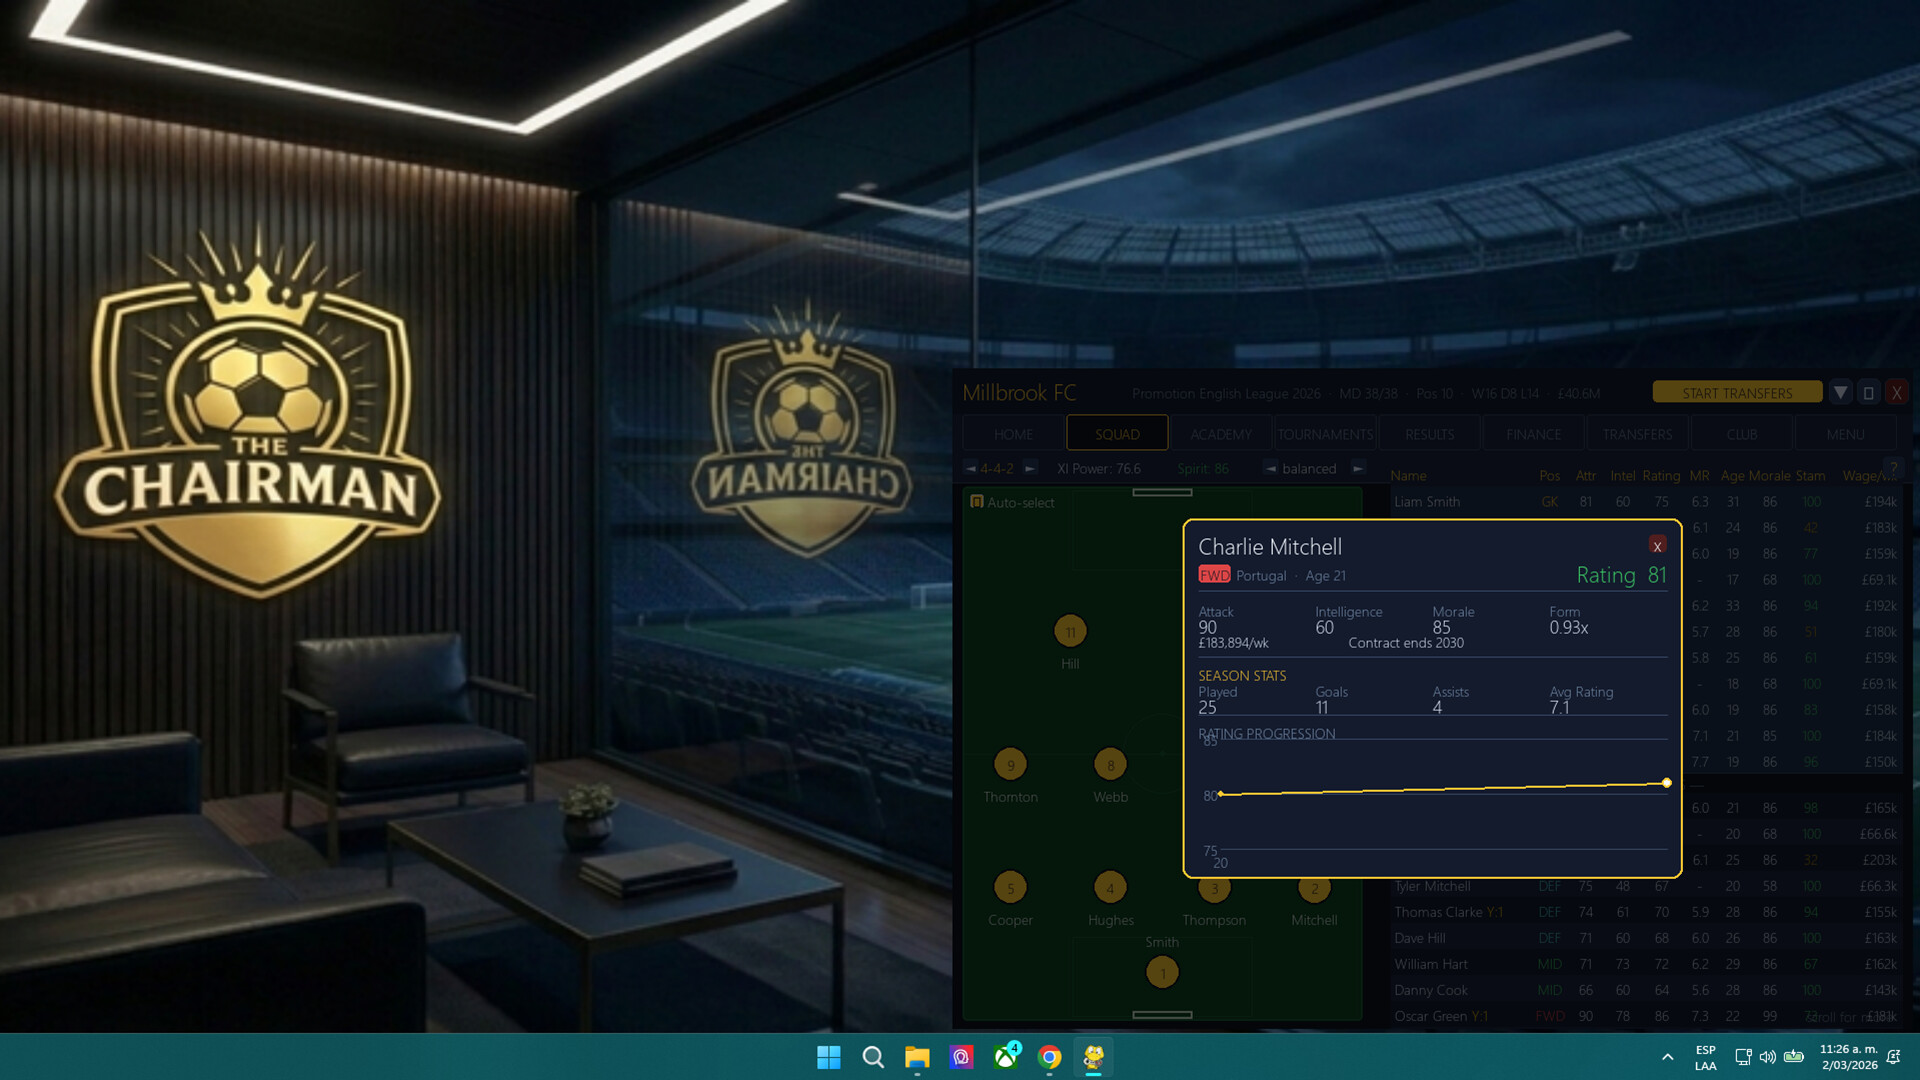Select goalkeeper token number 1
The image size is (1920, 1080).
point(1162,973)
